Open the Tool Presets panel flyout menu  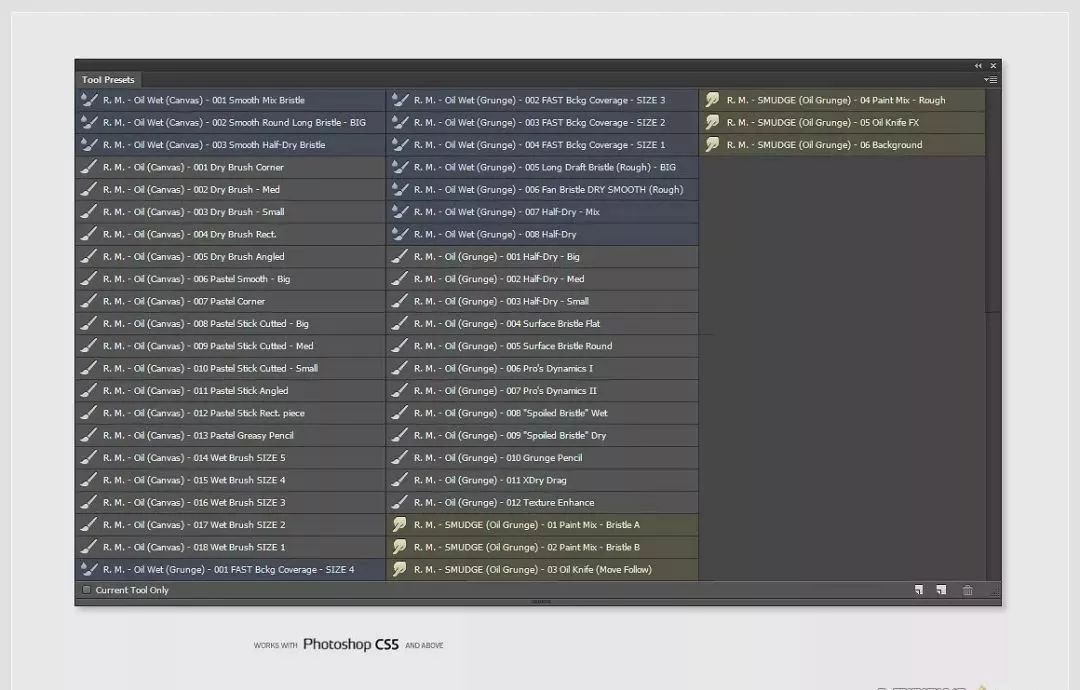pos(990,80)
